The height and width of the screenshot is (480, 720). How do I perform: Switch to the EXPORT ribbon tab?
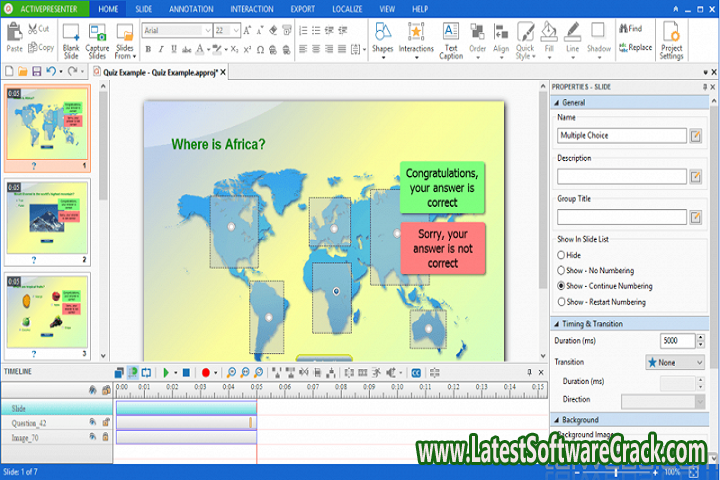301,8
